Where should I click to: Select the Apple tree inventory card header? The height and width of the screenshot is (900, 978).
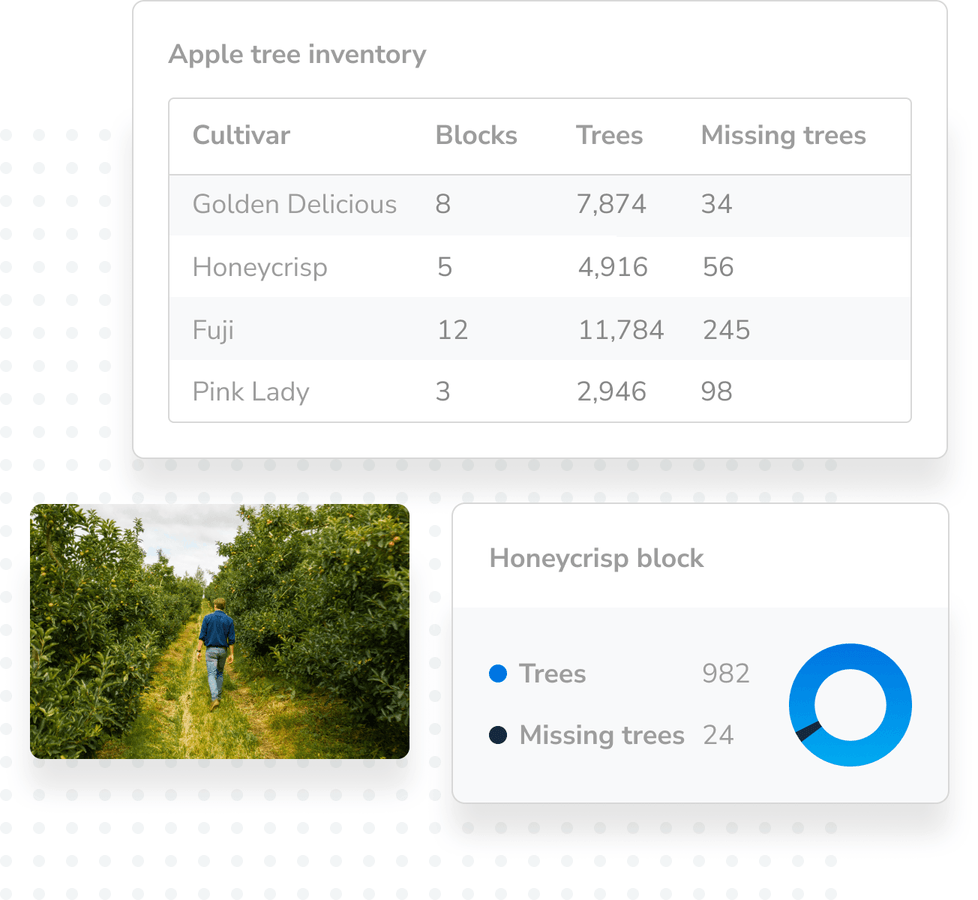297,55
